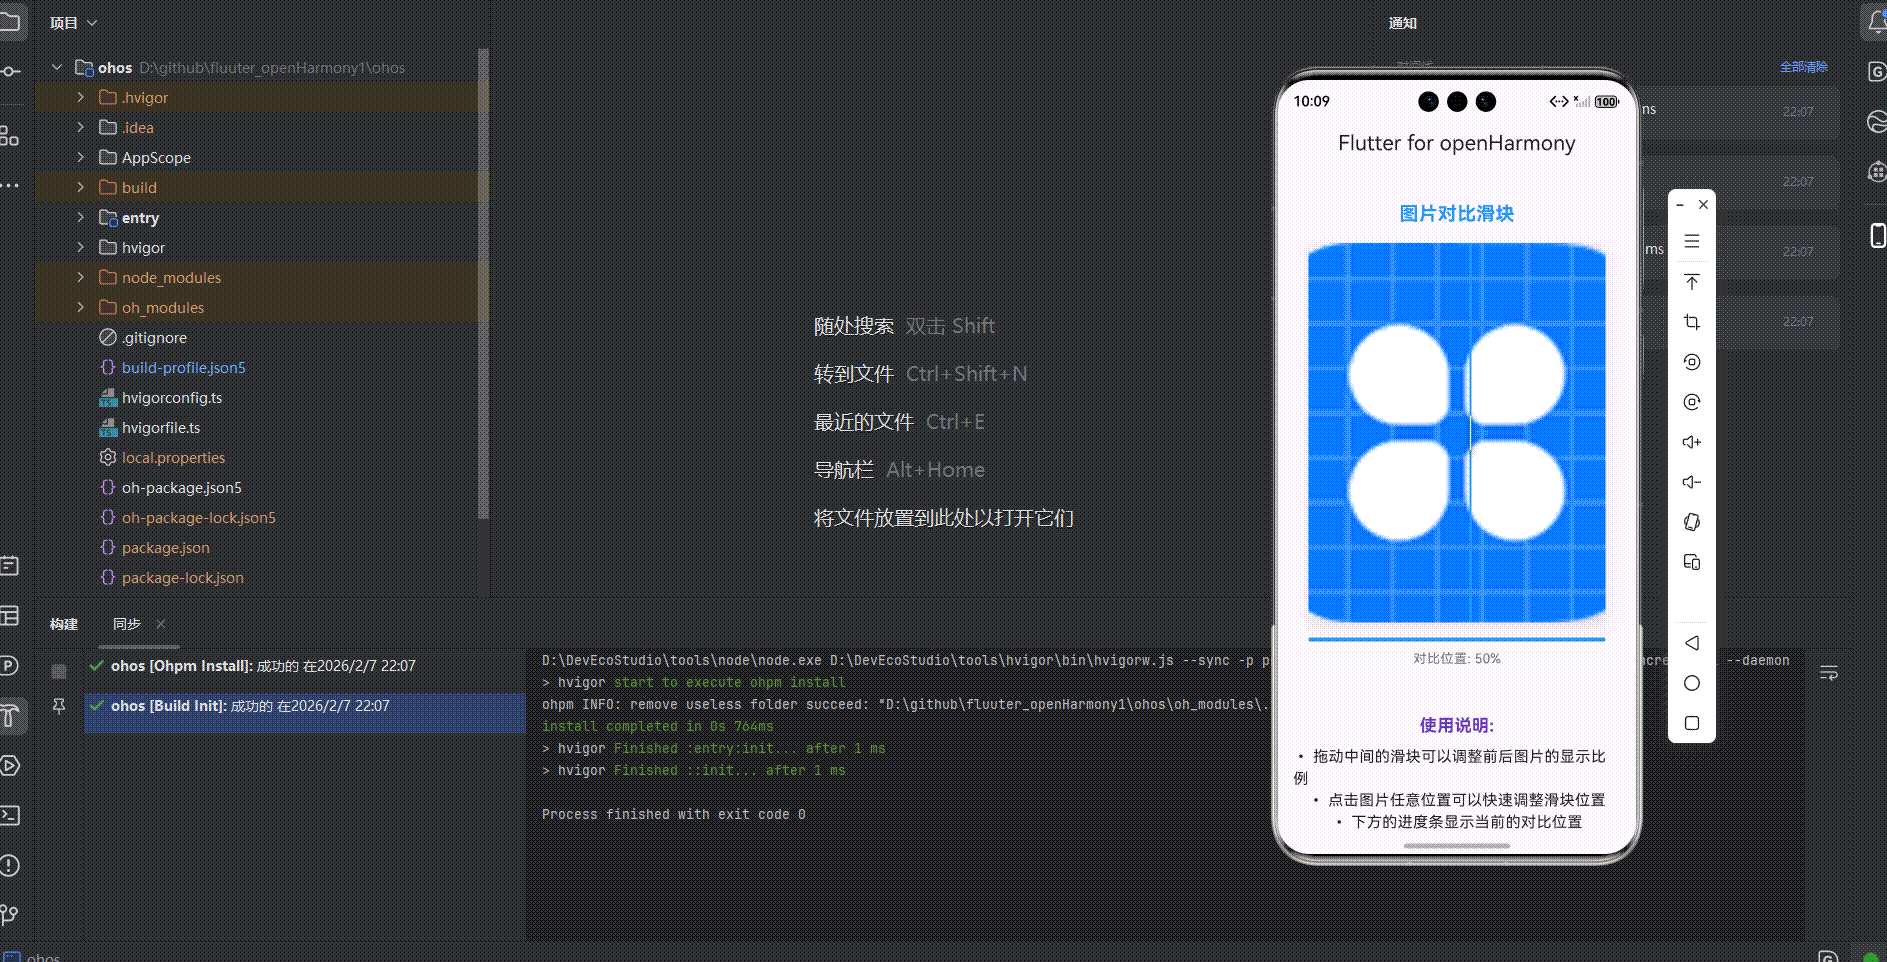This screenshot has width=1887, height=962.
Task: Select ohos [Ohpm Install] build result
Action: 304,666
